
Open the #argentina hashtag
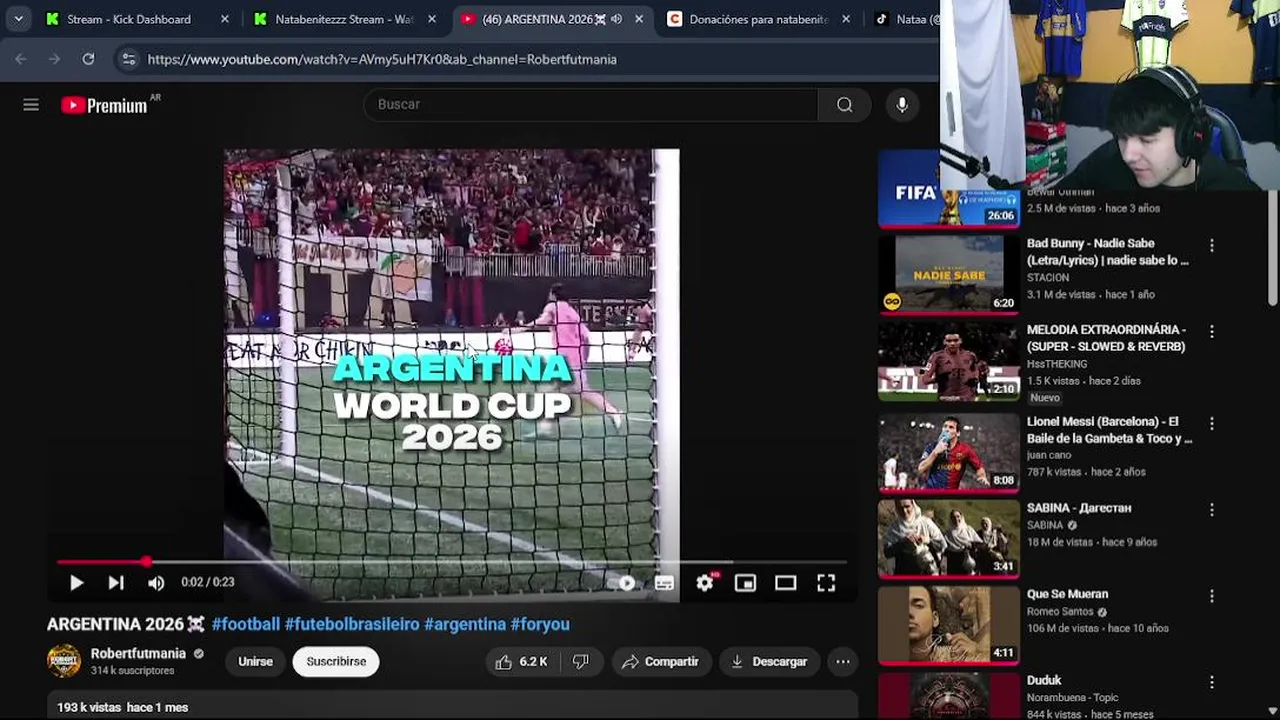tap(465, 624)
